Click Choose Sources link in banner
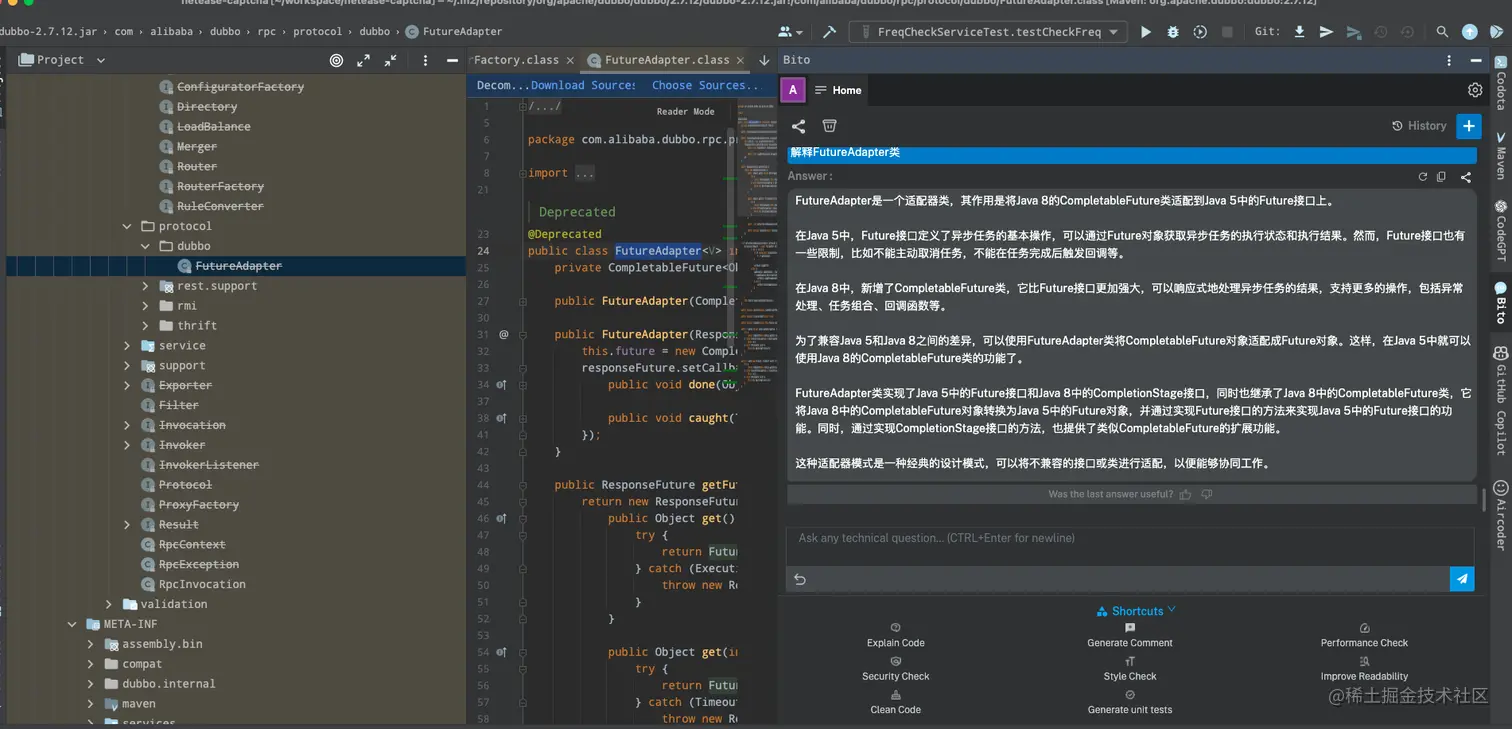The height and width of the screenshot is (729, 1512). point(705,85)
